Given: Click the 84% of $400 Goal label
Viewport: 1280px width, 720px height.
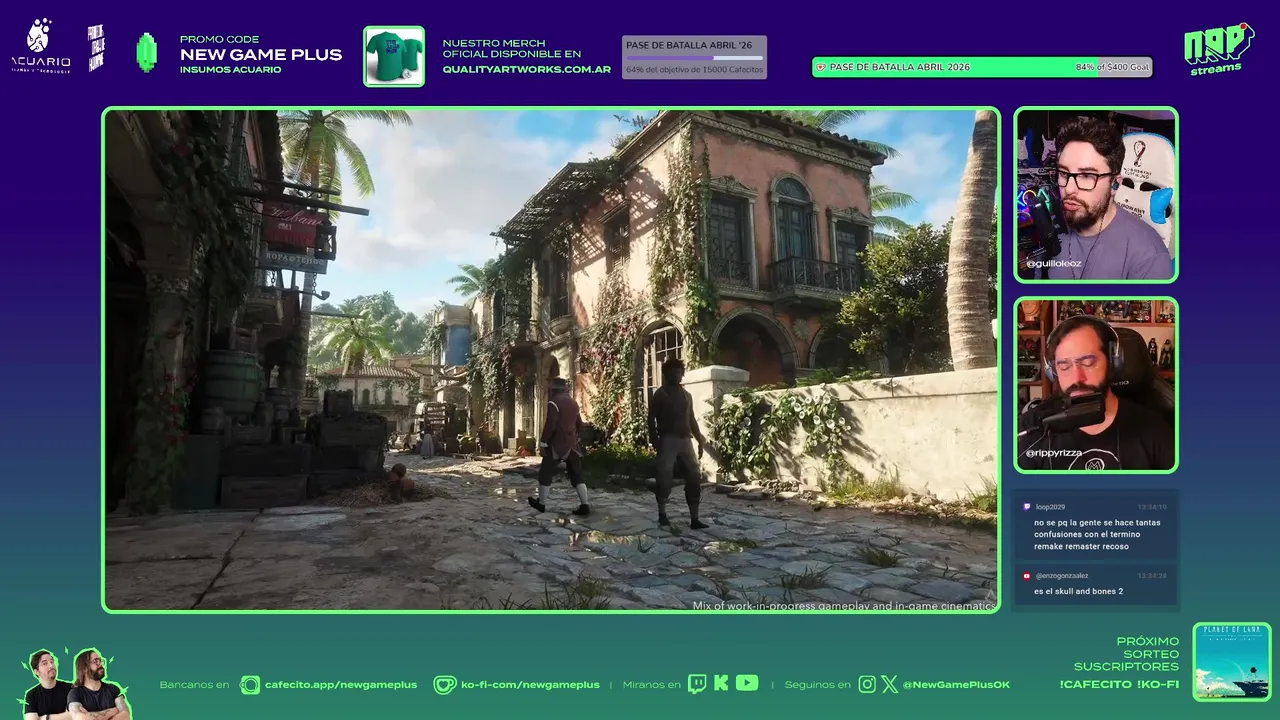Looking at the screenshot, I should (x=1112, y=67).
